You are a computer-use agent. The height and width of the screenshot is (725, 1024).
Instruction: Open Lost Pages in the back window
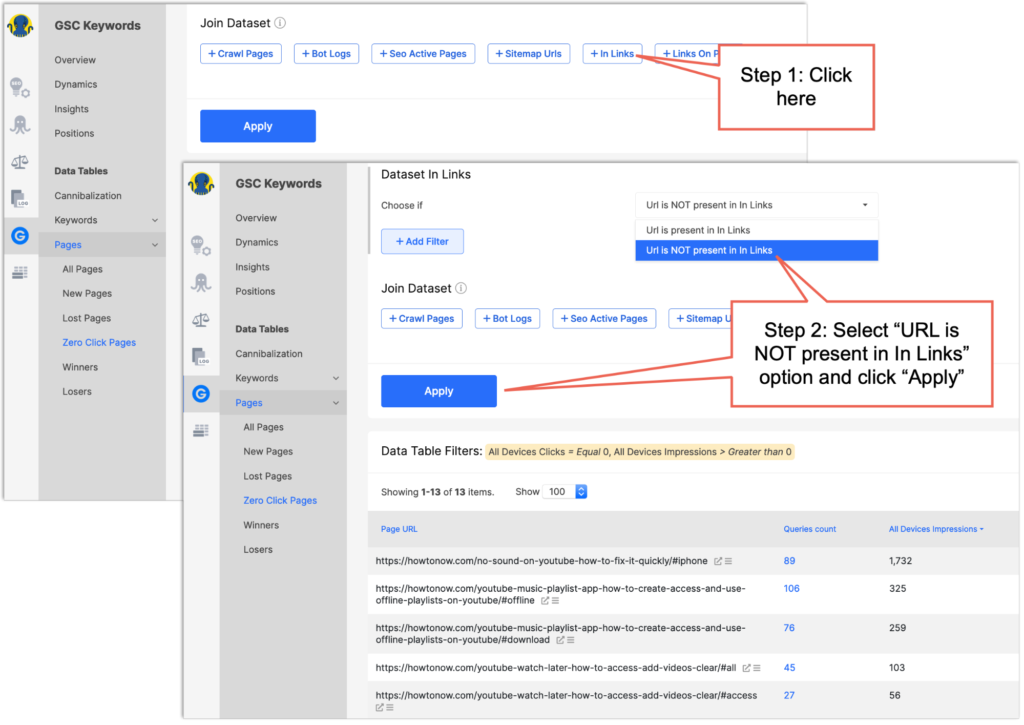(x=87, y=318)
